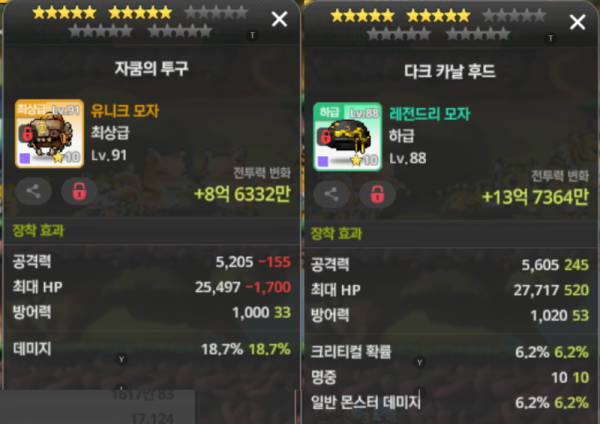
Task: Click the 레전드리 모자 grade label
Action: click(430, 114)
